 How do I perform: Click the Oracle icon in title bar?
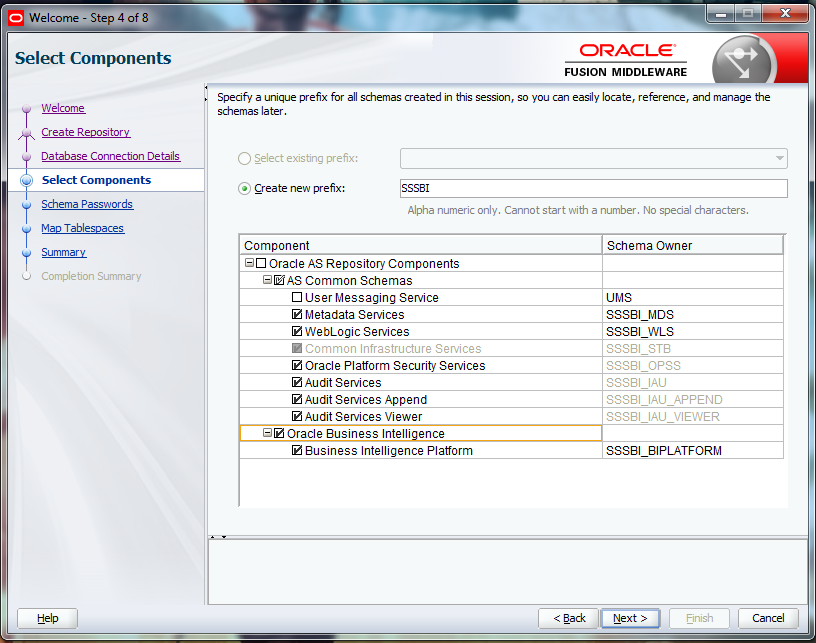pyautogui.click(x=16, y=18)
